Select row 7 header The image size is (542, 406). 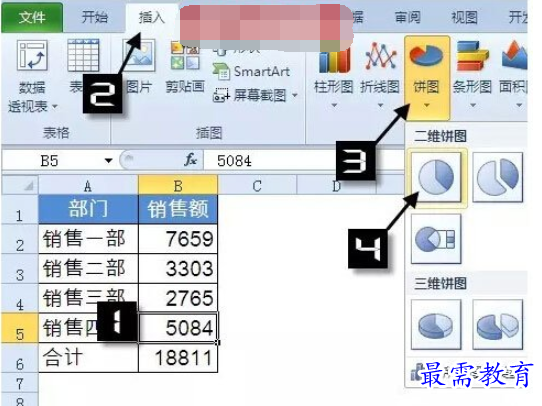tap(20, 383)
